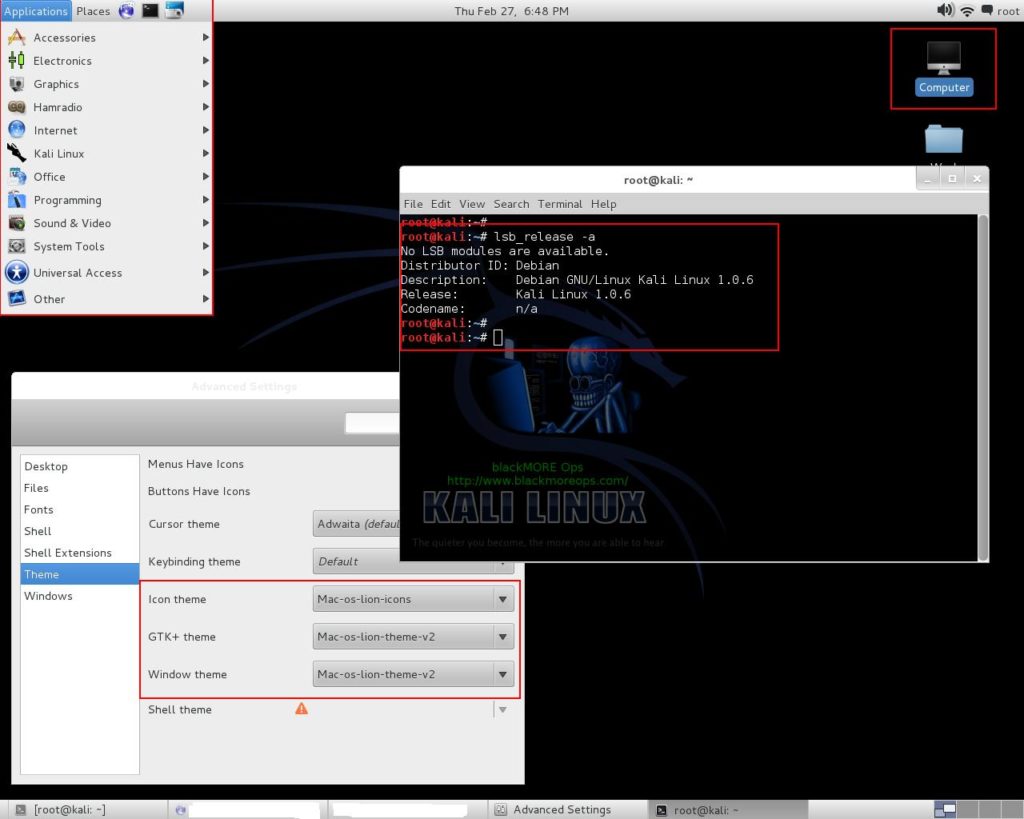Select Windows in settings sidebar
This screenshot has width=1024, height=819.
coord(80,596)
